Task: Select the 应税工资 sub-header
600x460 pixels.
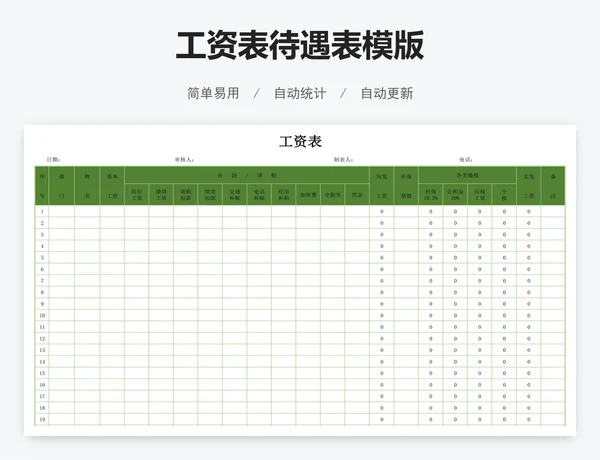Action: click(479, 194)
